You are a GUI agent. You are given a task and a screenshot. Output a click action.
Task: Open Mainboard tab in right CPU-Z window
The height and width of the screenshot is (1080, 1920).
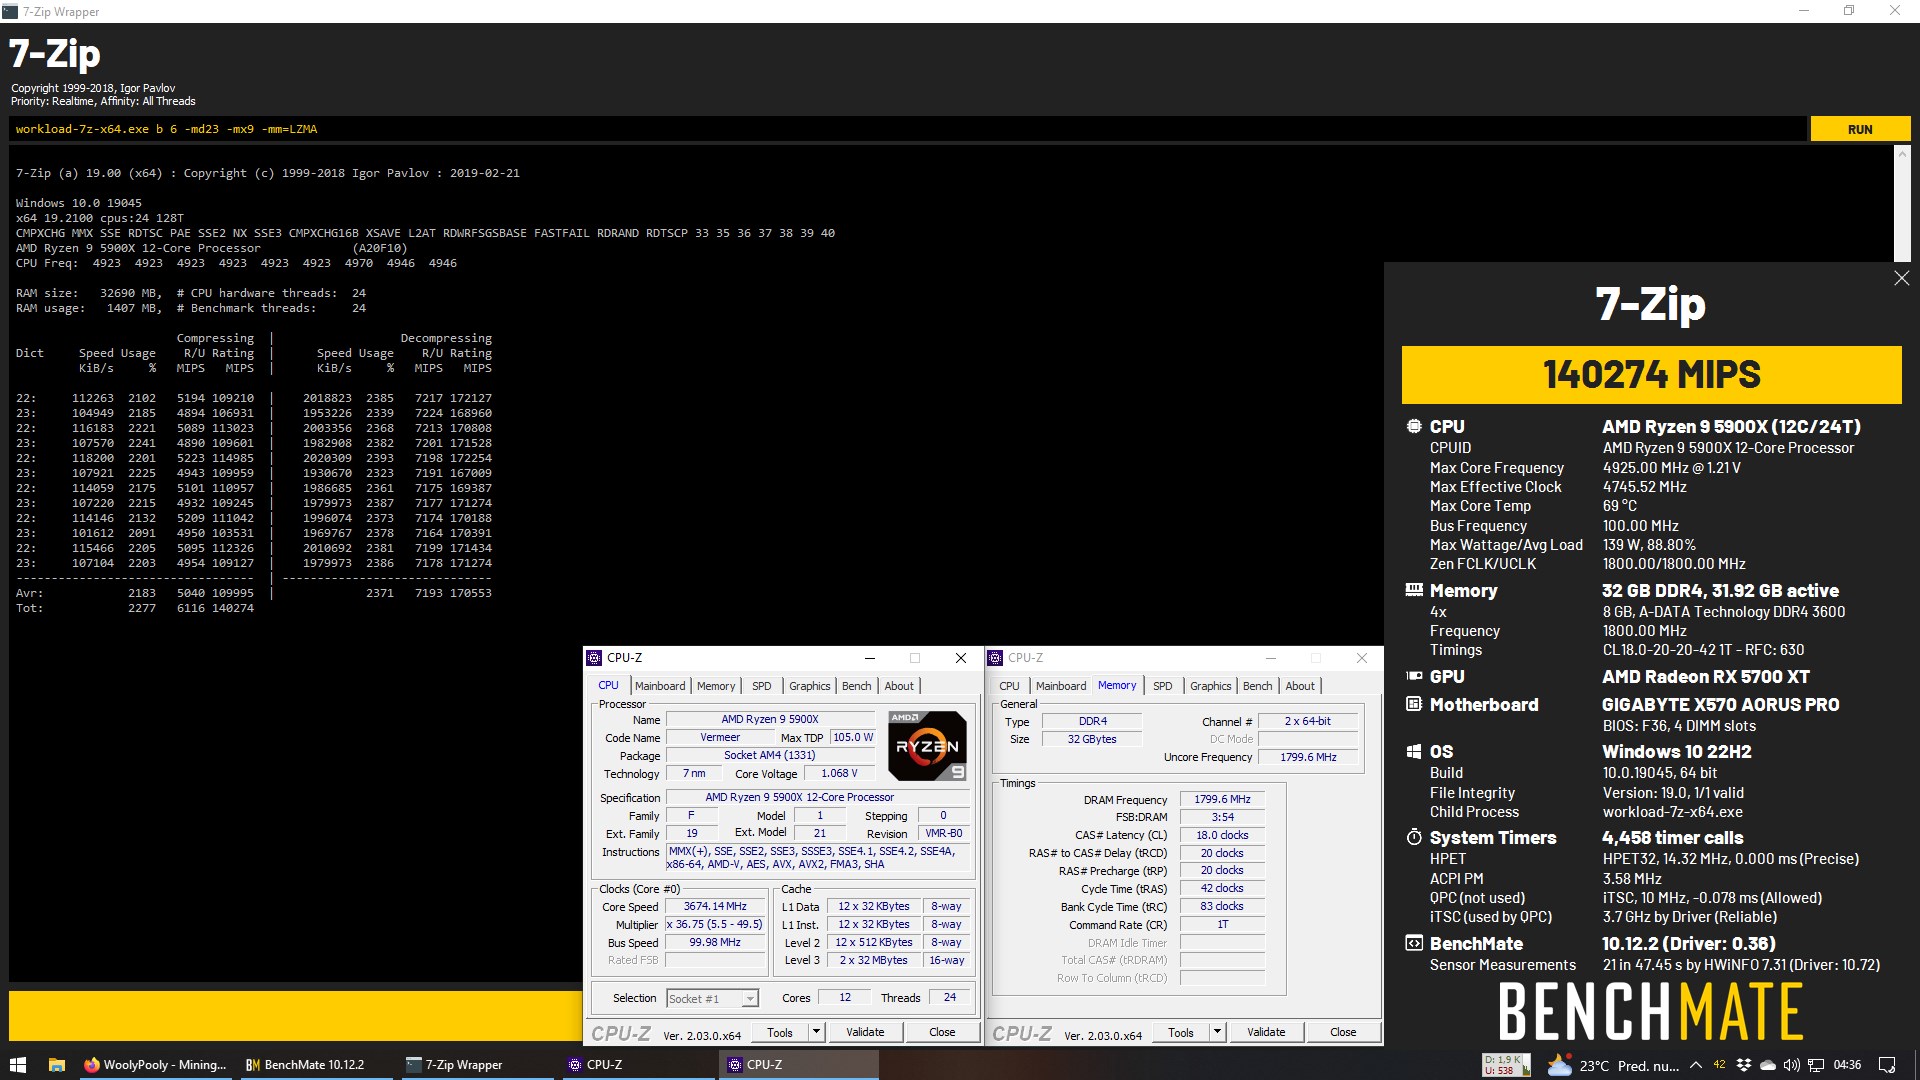(1061, 686)
